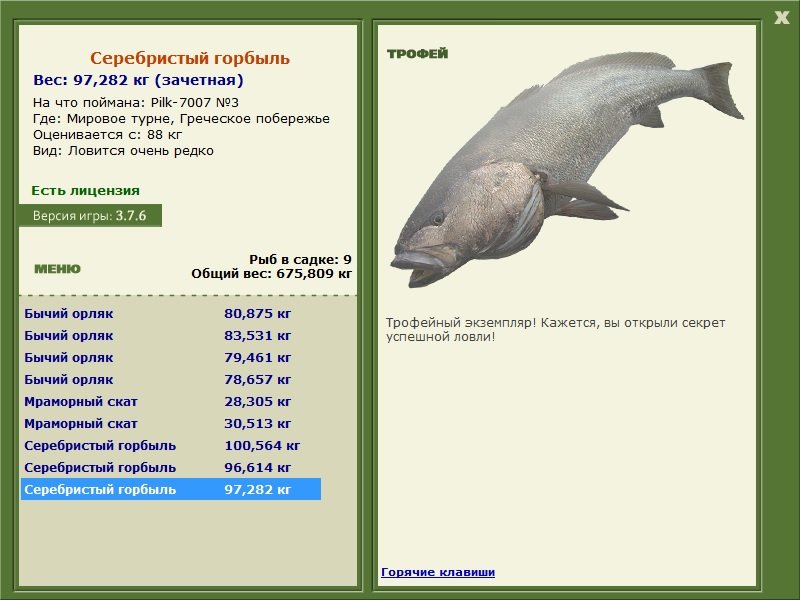Image resolution: width=800 pixels, height=600 pixels.
Task: Click Оценивается с: 88 кг line
Action: pyautogui.click(x=107, y=135)
